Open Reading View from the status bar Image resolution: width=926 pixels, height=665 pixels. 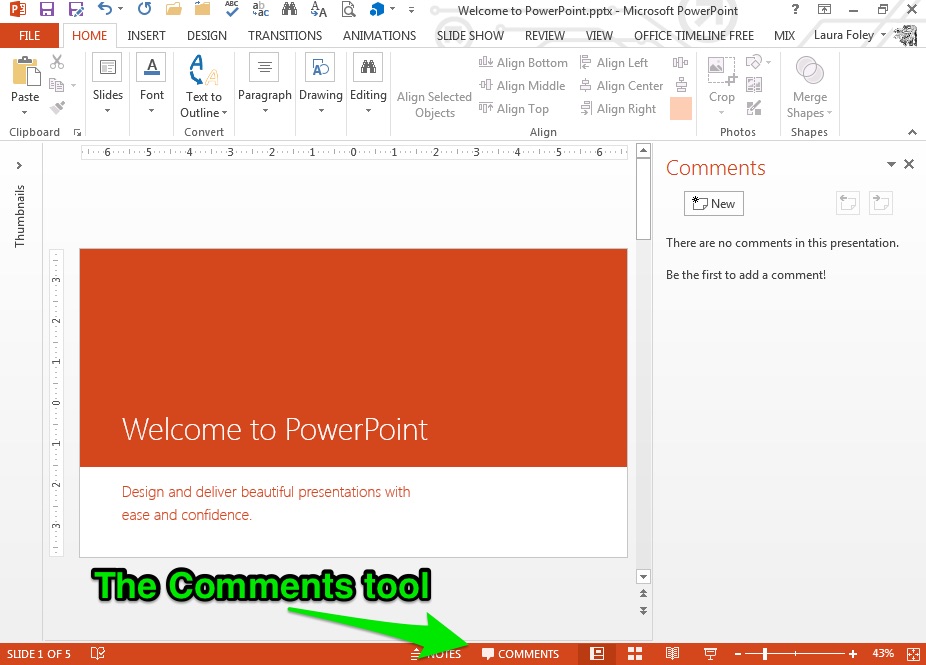(673, 653)
